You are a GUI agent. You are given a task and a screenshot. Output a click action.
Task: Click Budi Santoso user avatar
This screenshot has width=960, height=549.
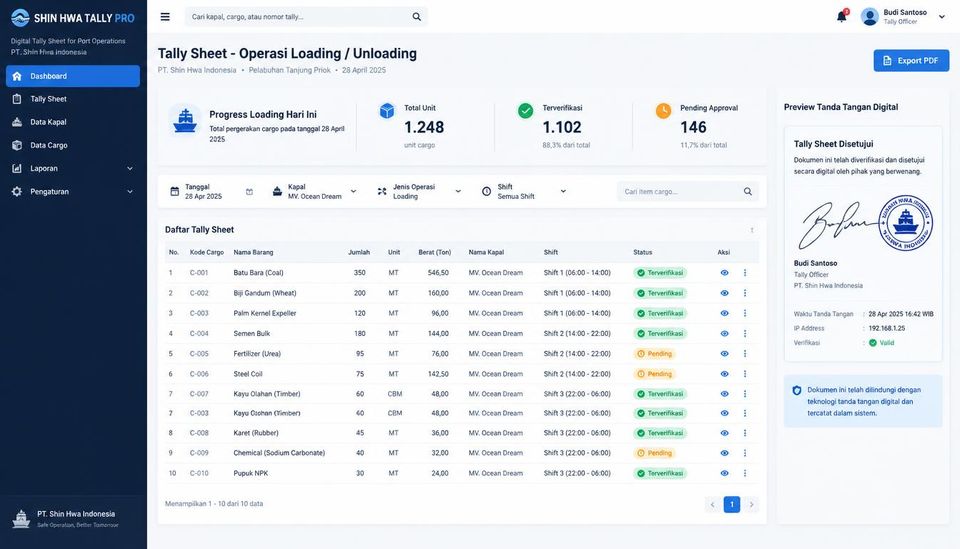click(x=869, y=17)
